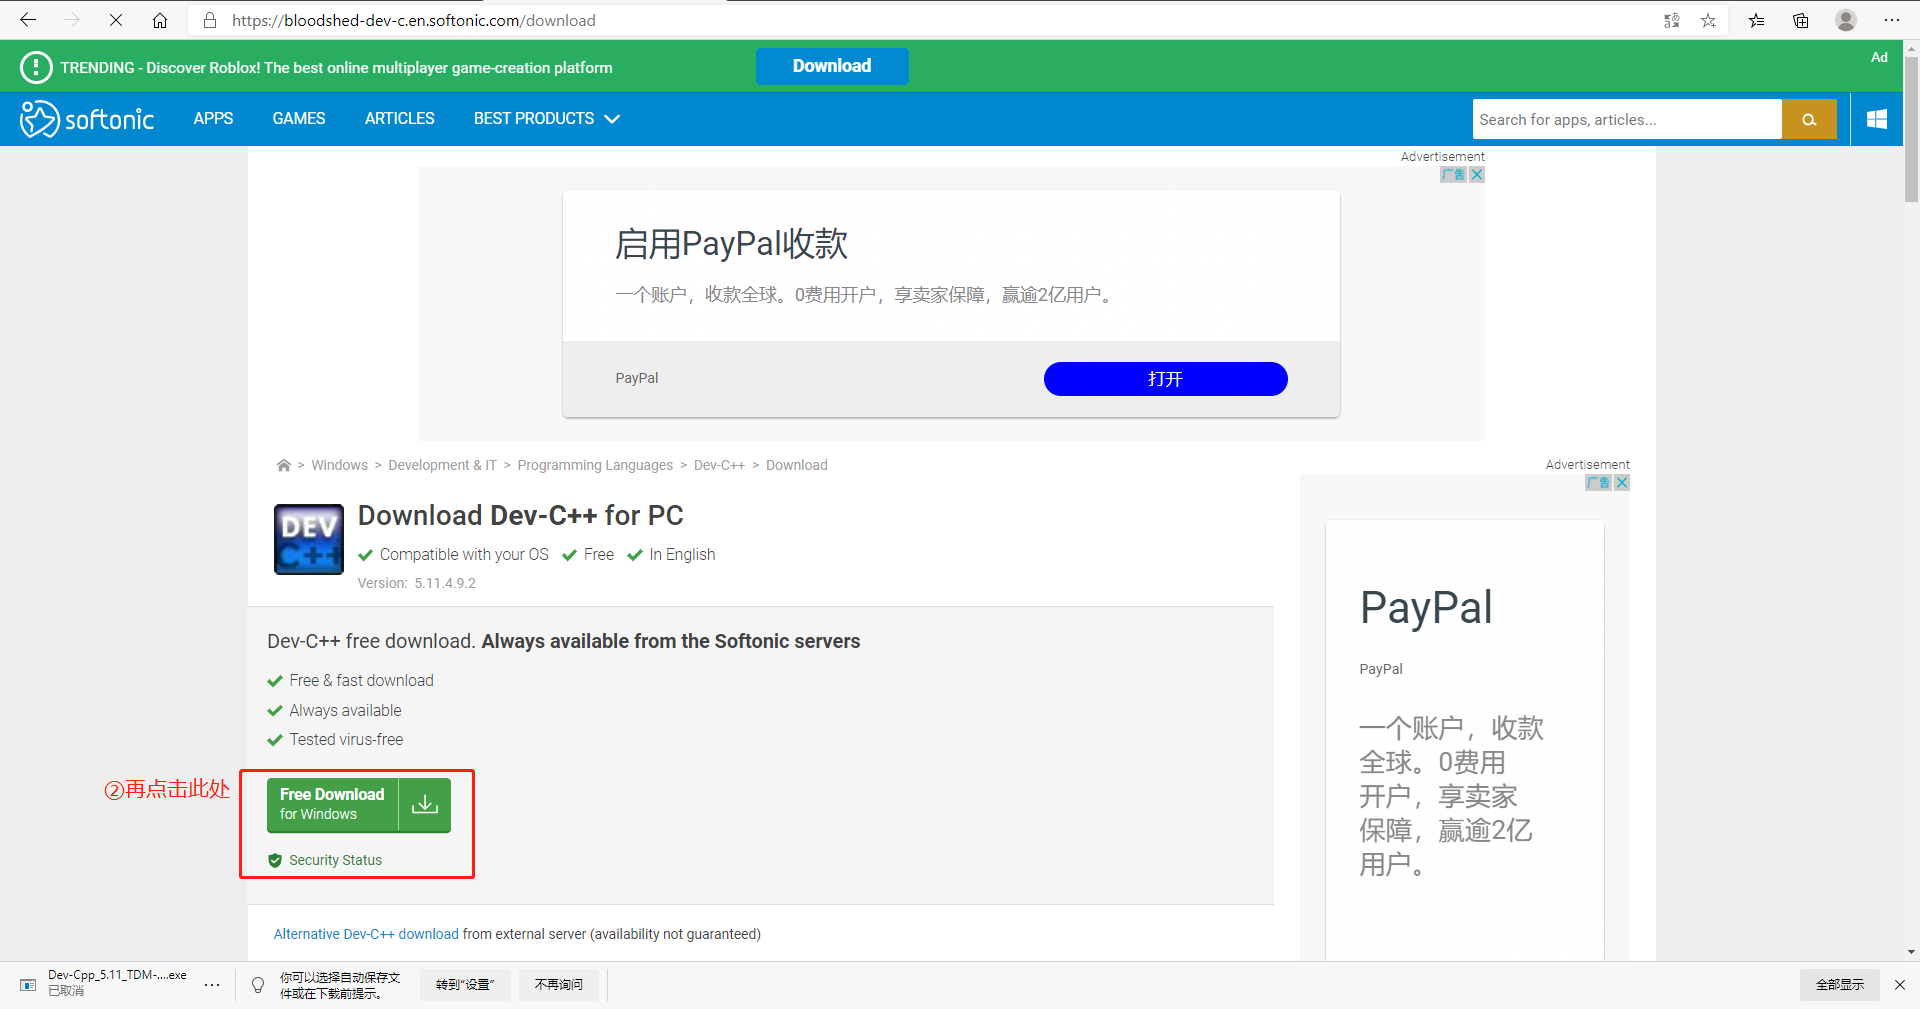
Task: Click the 不再询问 button in the download bar
Action: [558, 984]
